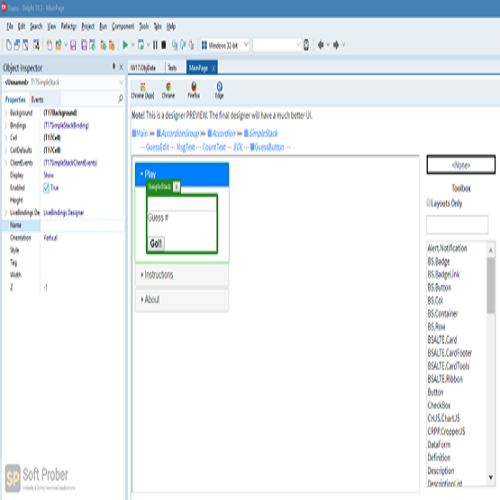Click the MsgText child link
This screenshot has height=500, width=500.
click(186, 147)
